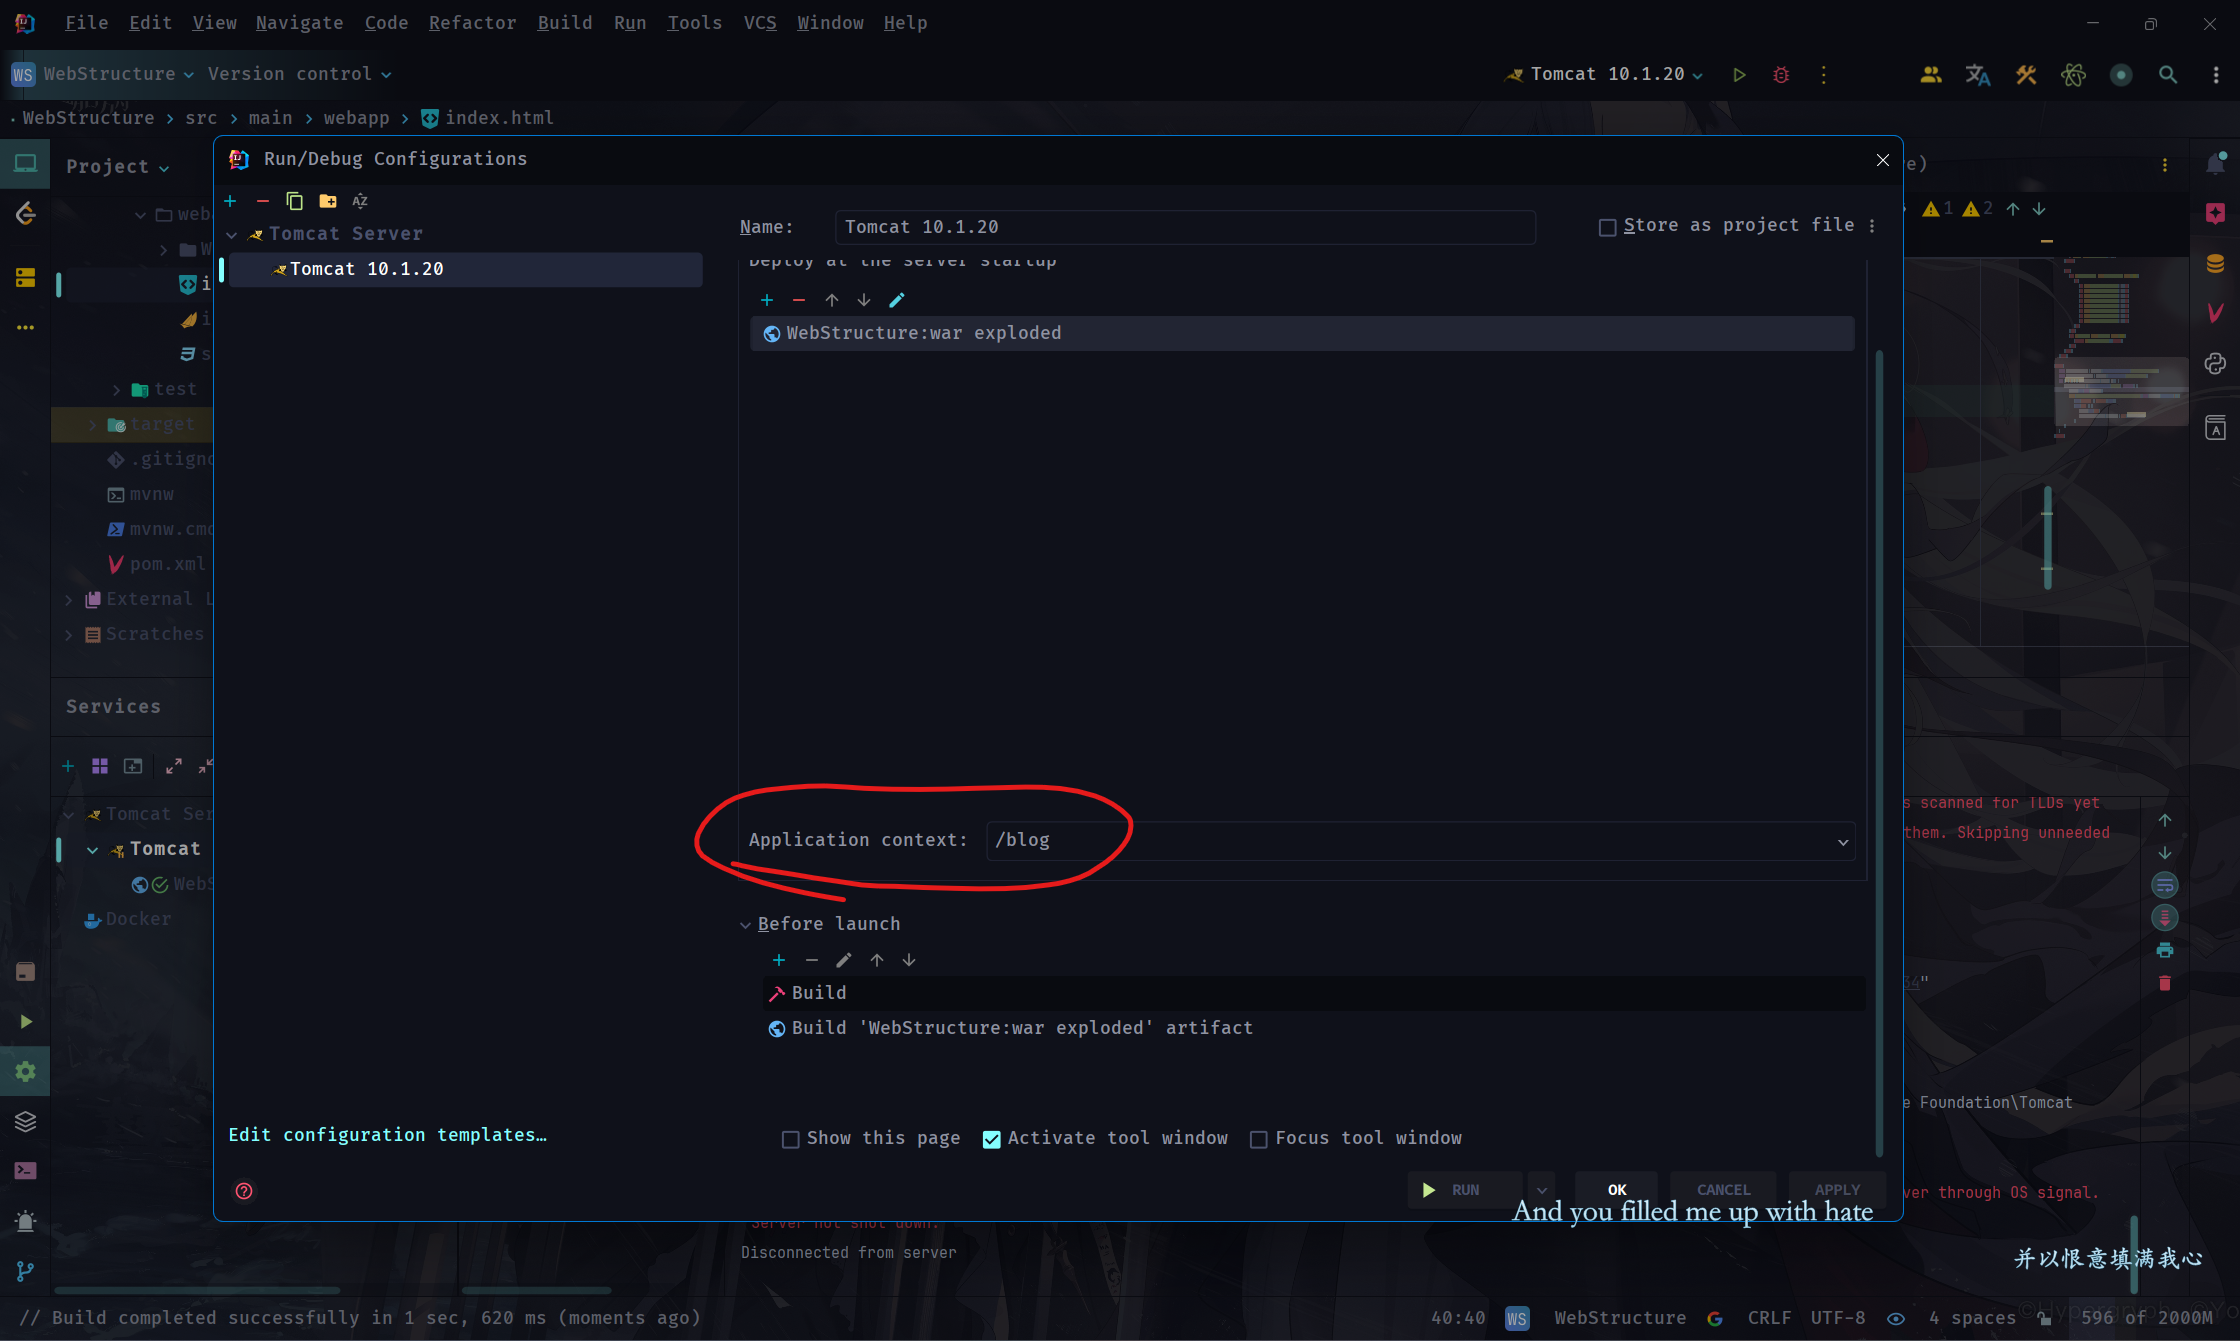Remove Before launch task minus icon
Viewport: 2240px width, 1341px height.
point(811,960)
